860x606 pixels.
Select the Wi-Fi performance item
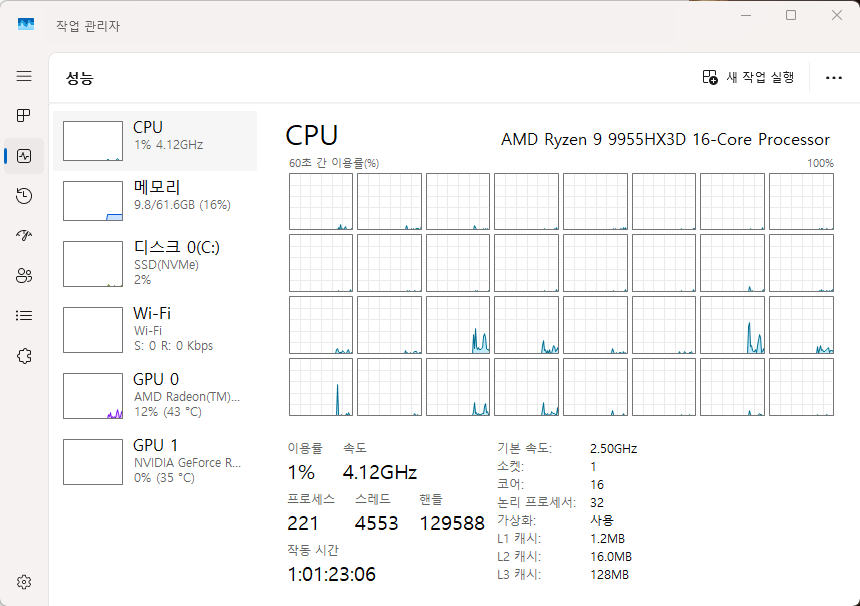(159, 329)
